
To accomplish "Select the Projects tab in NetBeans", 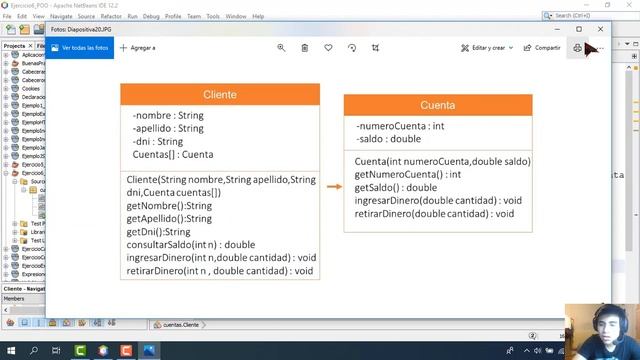I will coord(15,46).
